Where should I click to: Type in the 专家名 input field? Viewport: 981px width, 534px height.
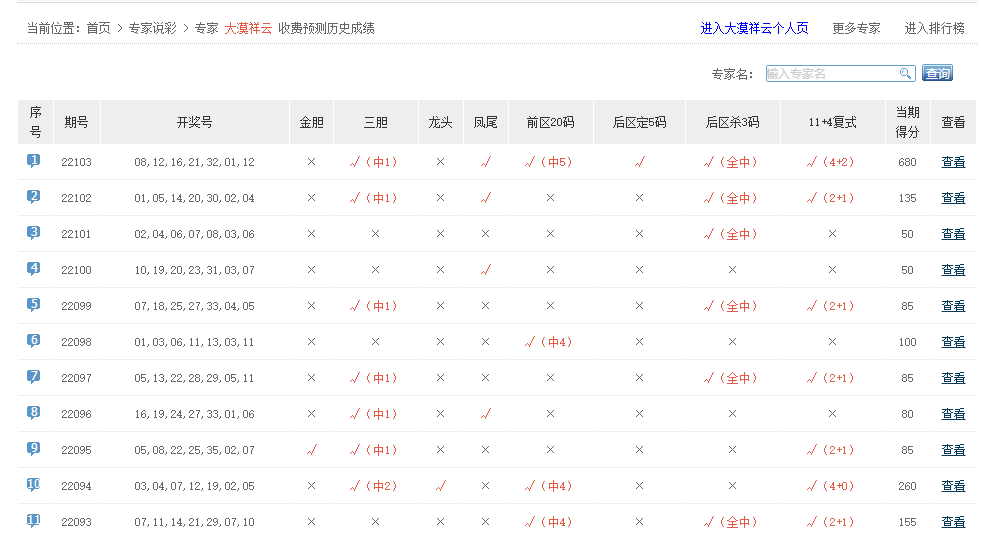(x=831, y=73)
